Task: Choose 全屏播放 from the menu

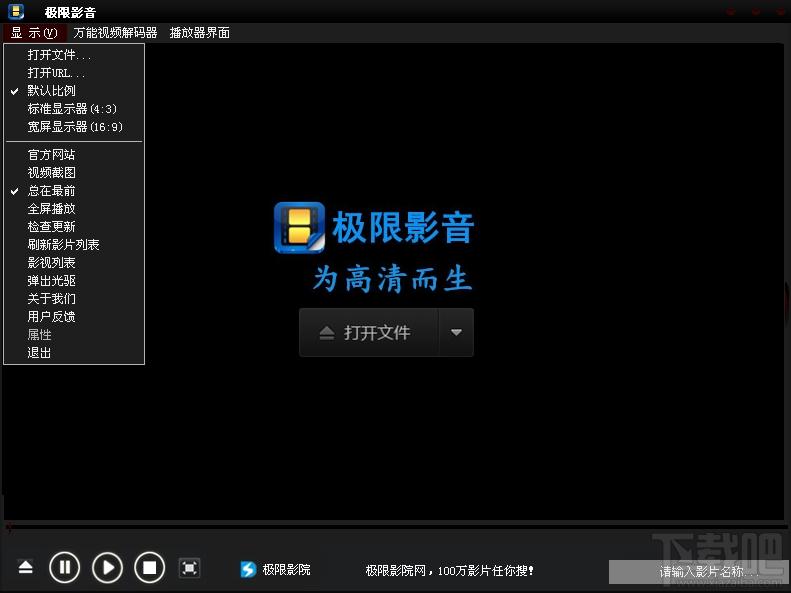Action: tap(74, 209)
